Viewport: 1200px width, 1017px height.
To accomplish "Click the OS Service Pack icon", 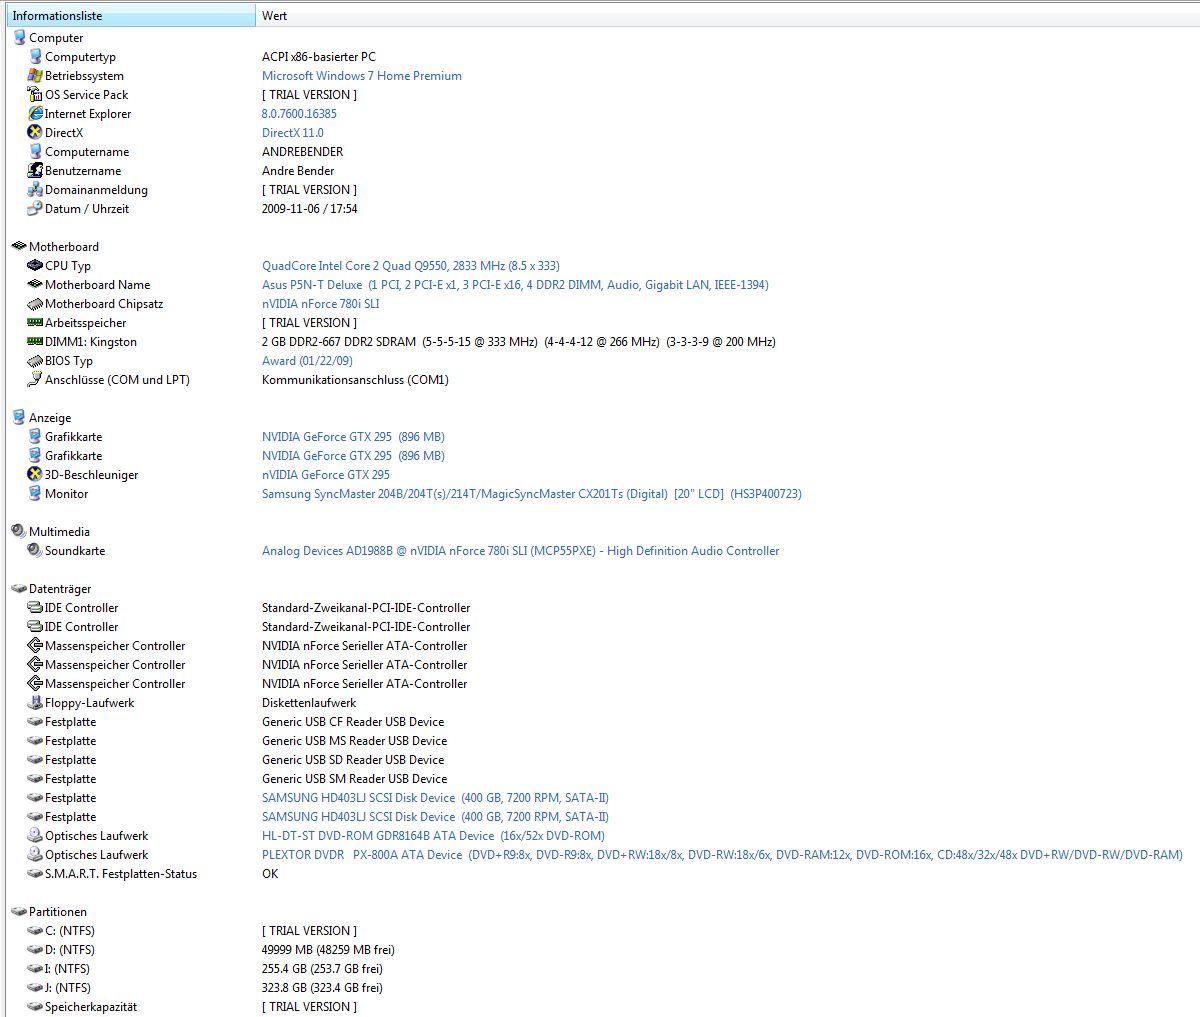I will [35, 95].
